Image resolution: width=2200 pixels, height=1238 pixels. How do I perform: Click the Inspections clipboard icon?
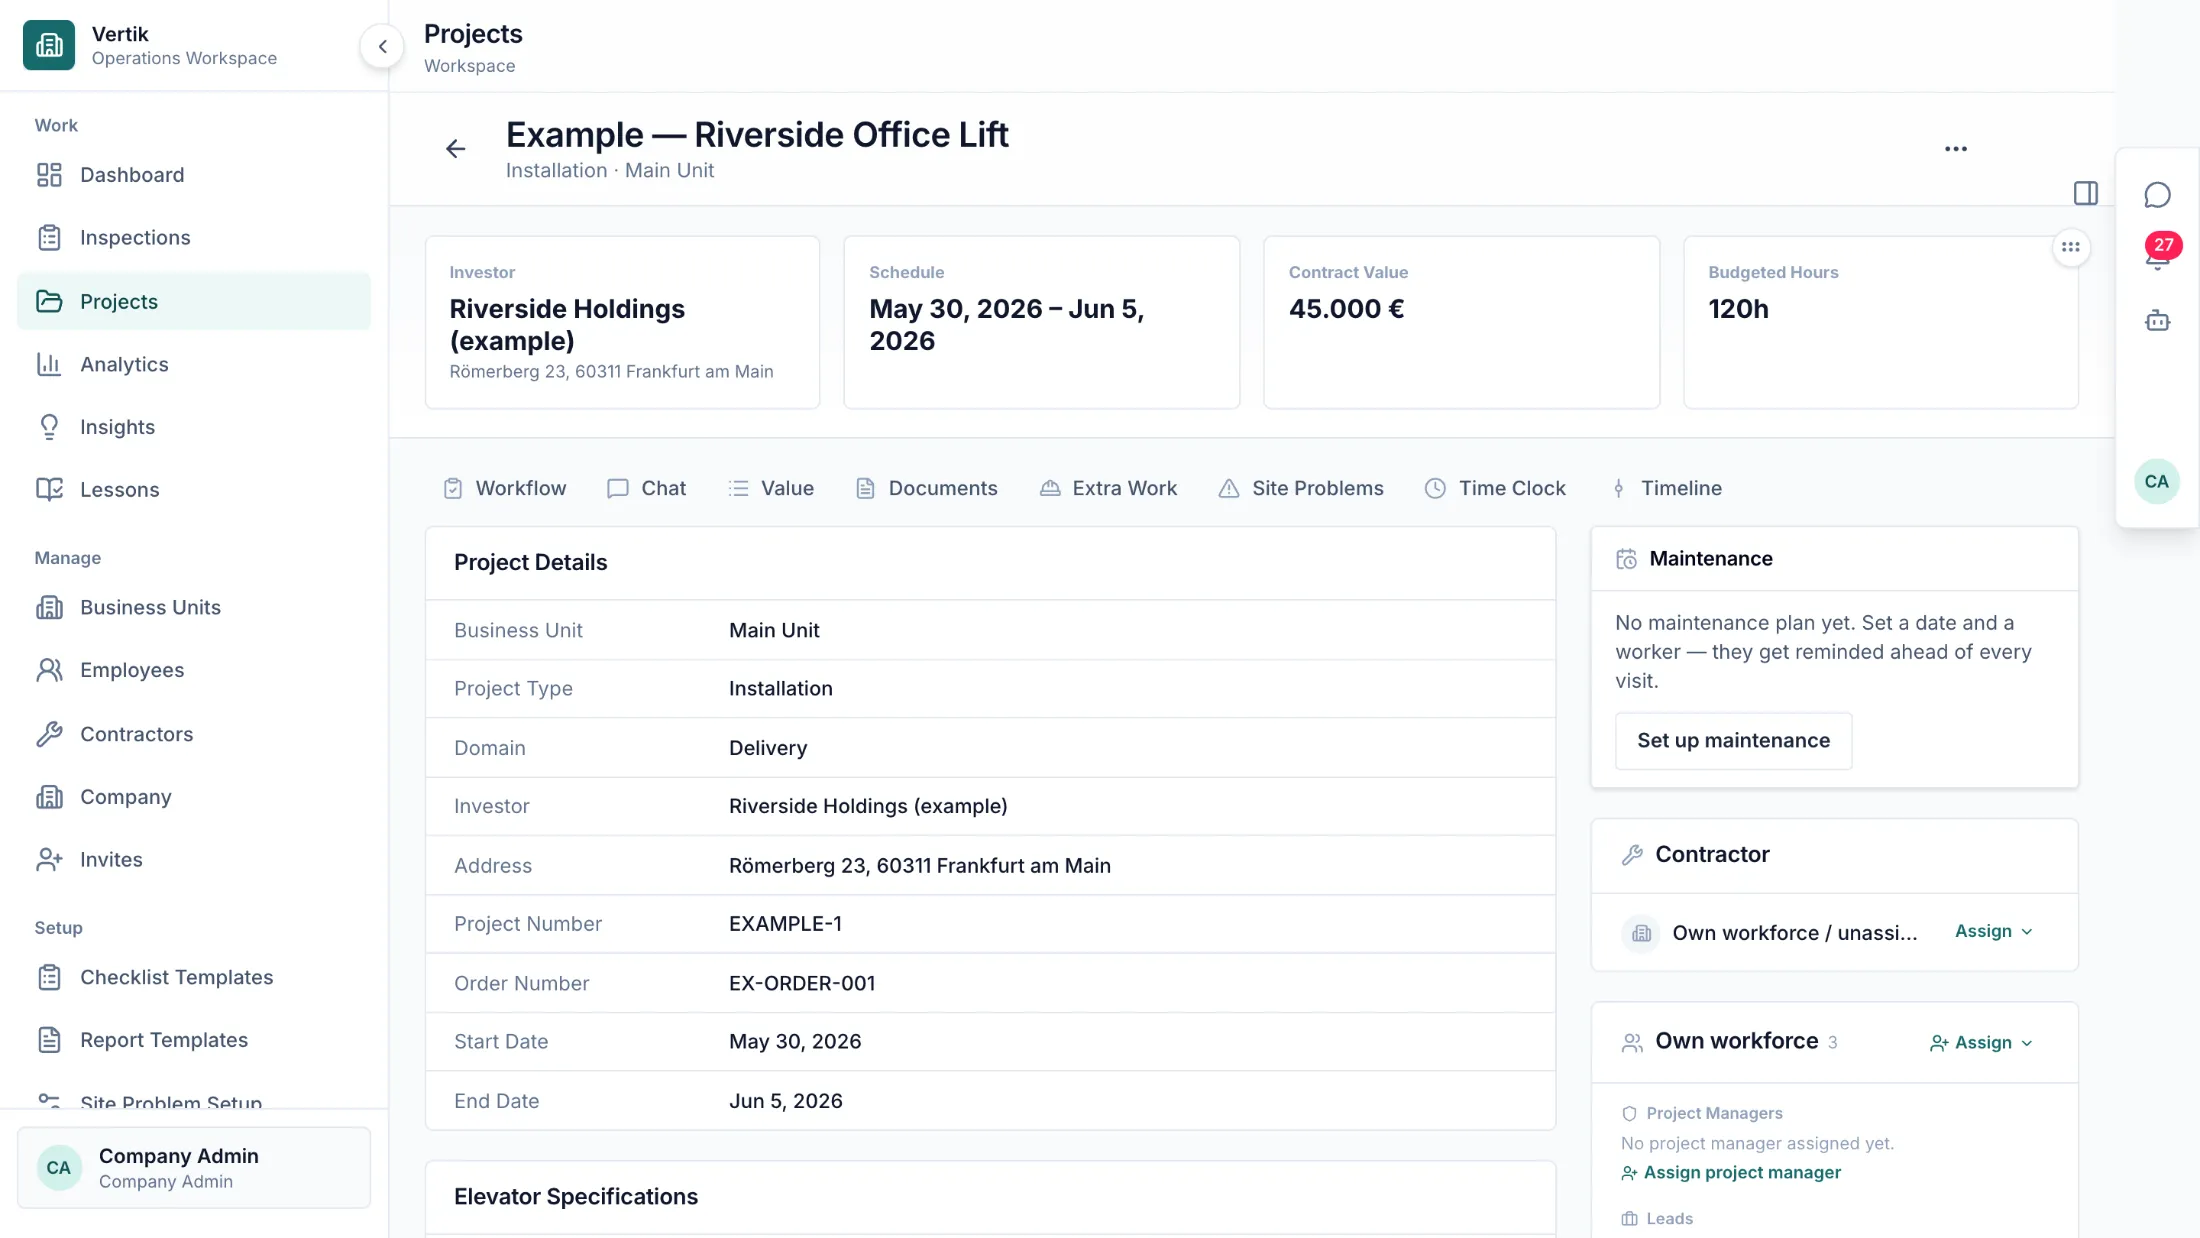(49, 238)
